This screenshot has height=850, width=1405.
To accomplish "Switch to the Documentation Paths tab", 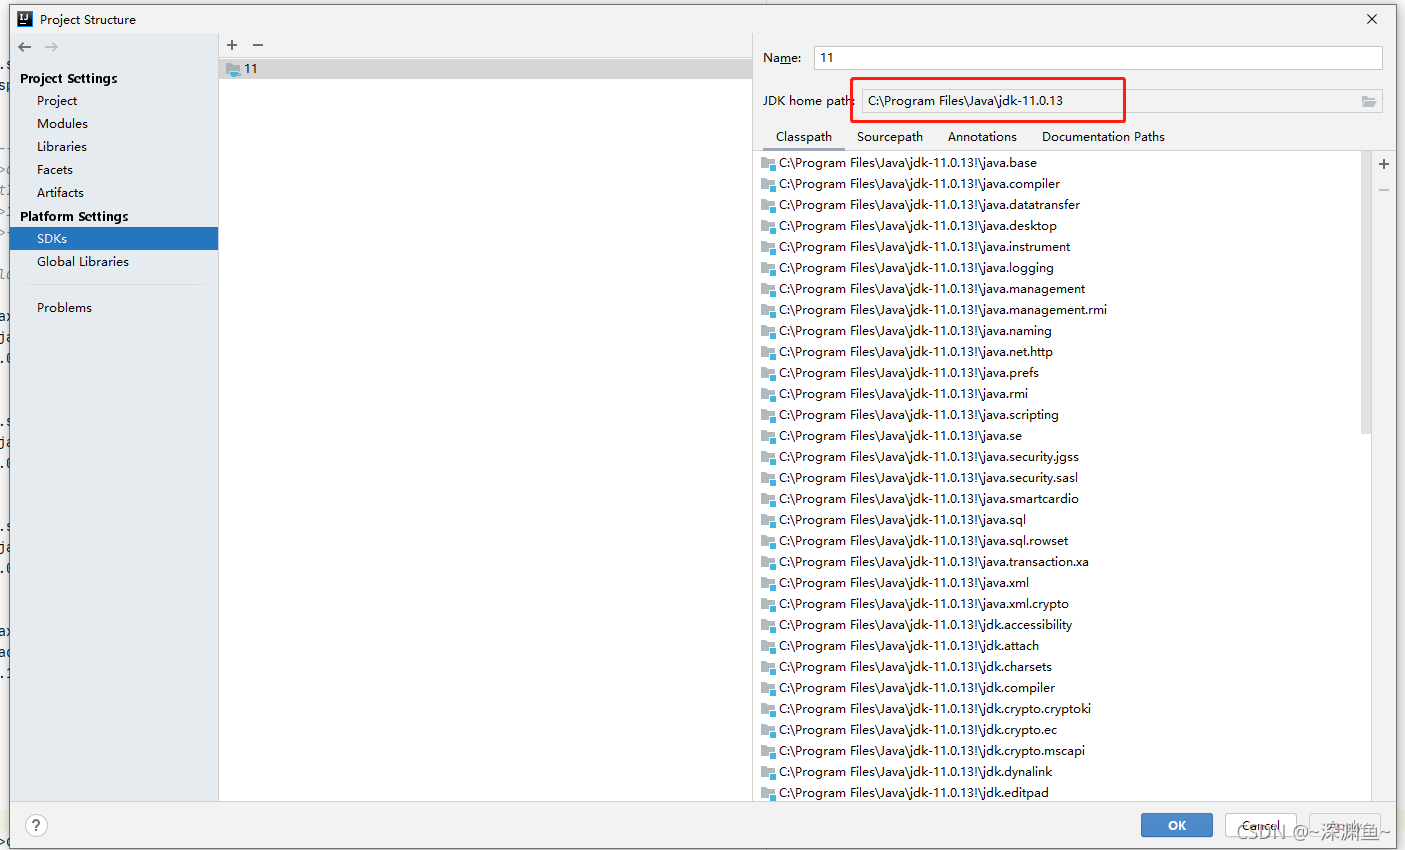I will [1103, 137].
